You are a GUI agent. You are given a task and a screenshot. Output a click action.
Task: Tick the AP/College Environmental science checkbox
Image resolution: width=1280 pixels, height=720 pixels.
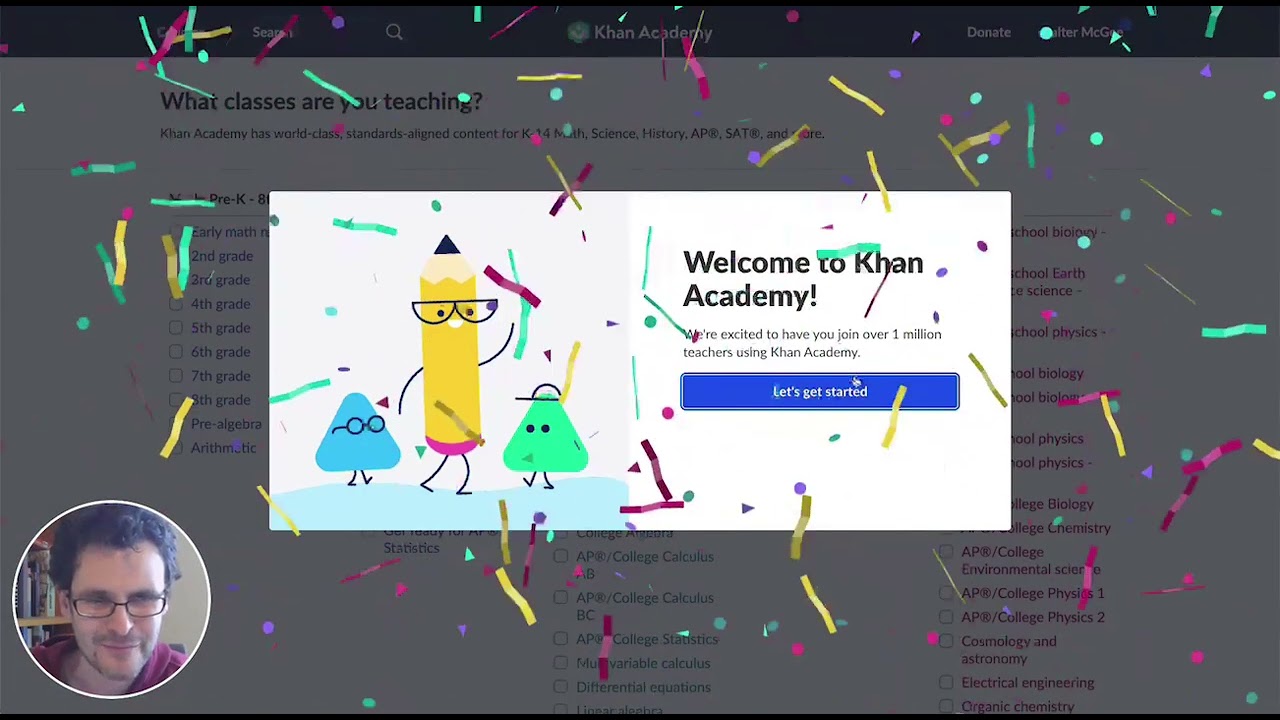coord(946,552)
